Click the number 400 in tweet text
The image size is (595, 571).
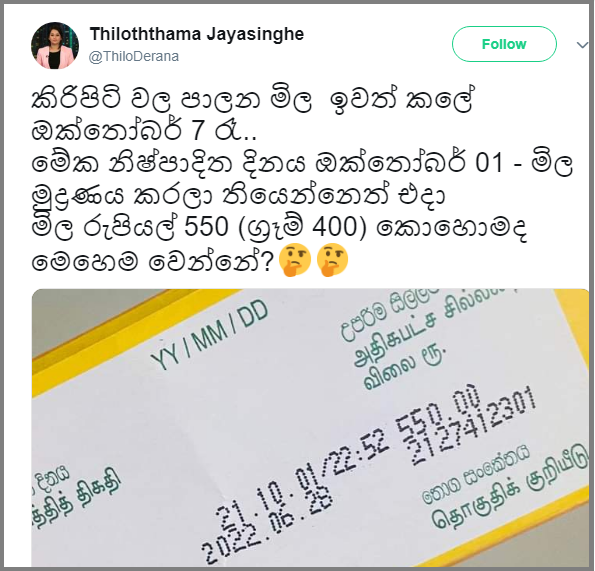pyautogui.click(x=334, y=227)
